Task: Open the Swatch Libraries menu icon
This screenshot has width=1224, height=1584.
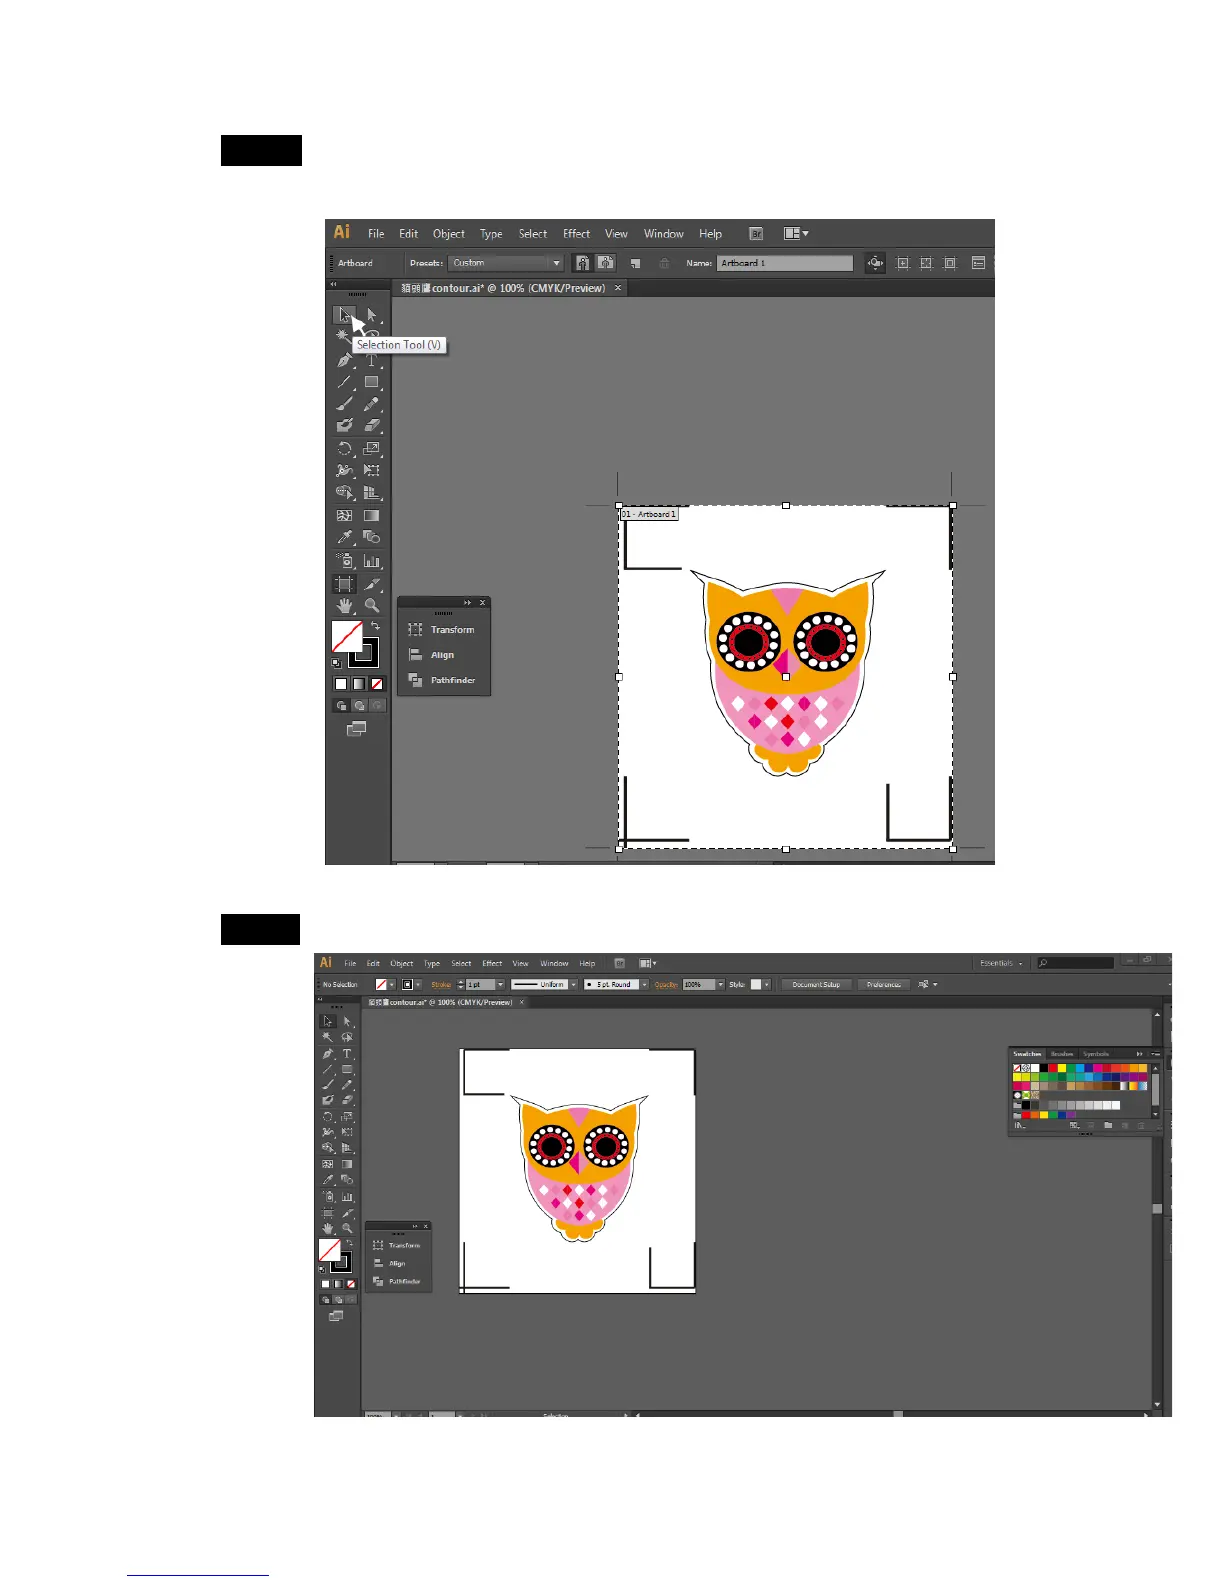Action: [x=1019, y=1126]
